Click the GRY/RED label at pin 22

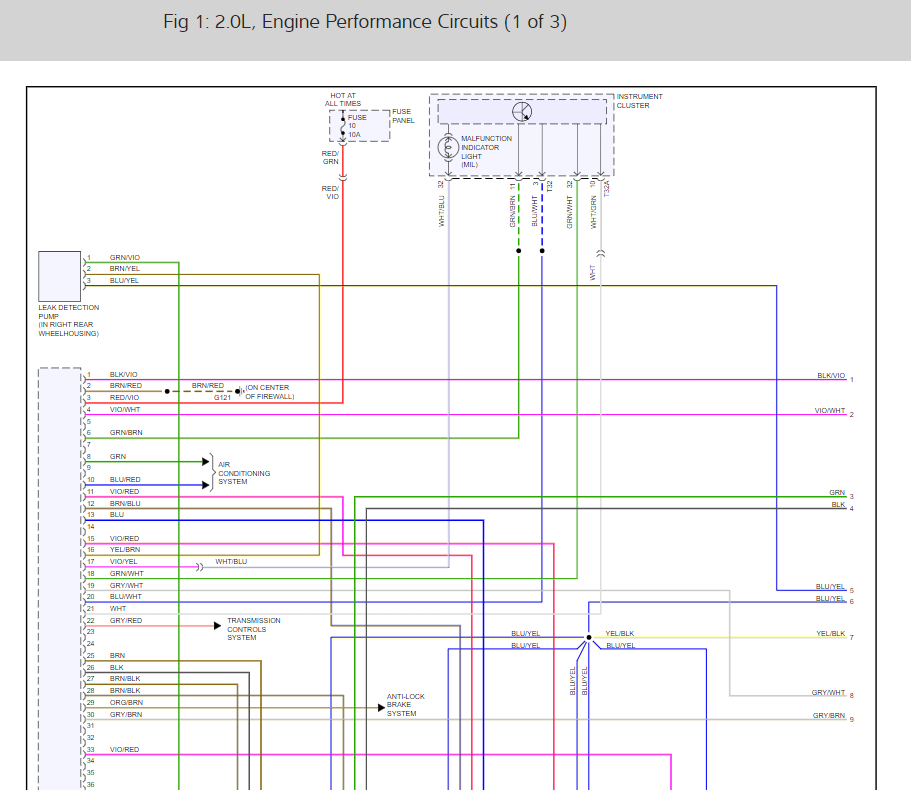126,620
